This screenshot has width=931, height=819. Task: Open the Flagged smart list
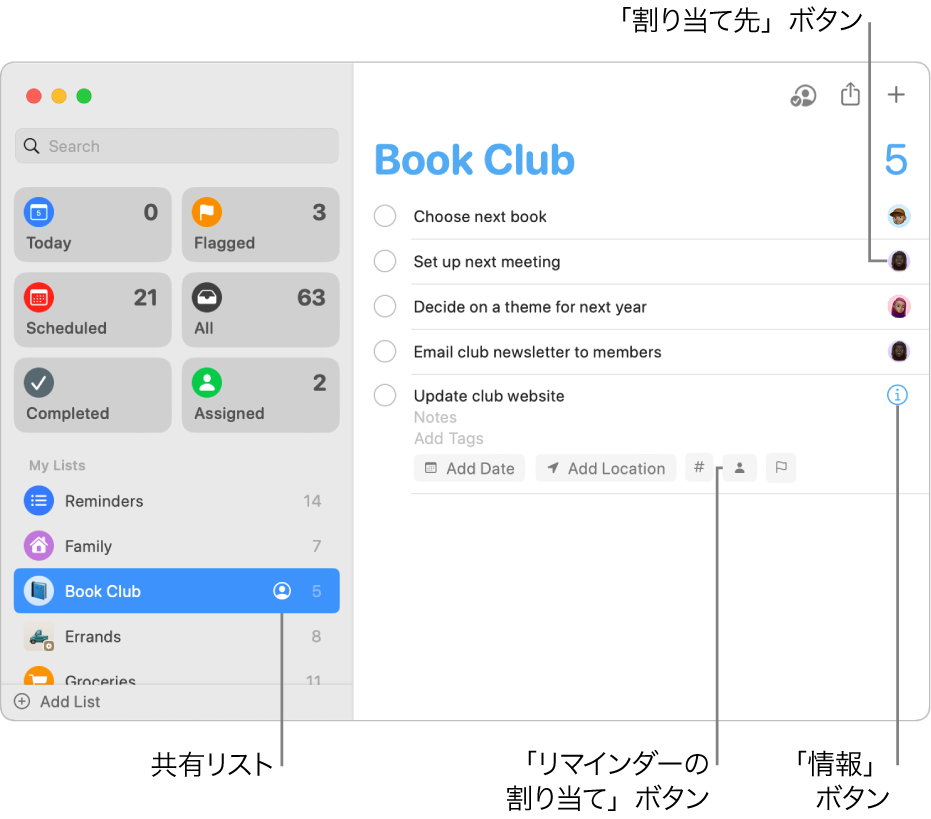[261, 224]
